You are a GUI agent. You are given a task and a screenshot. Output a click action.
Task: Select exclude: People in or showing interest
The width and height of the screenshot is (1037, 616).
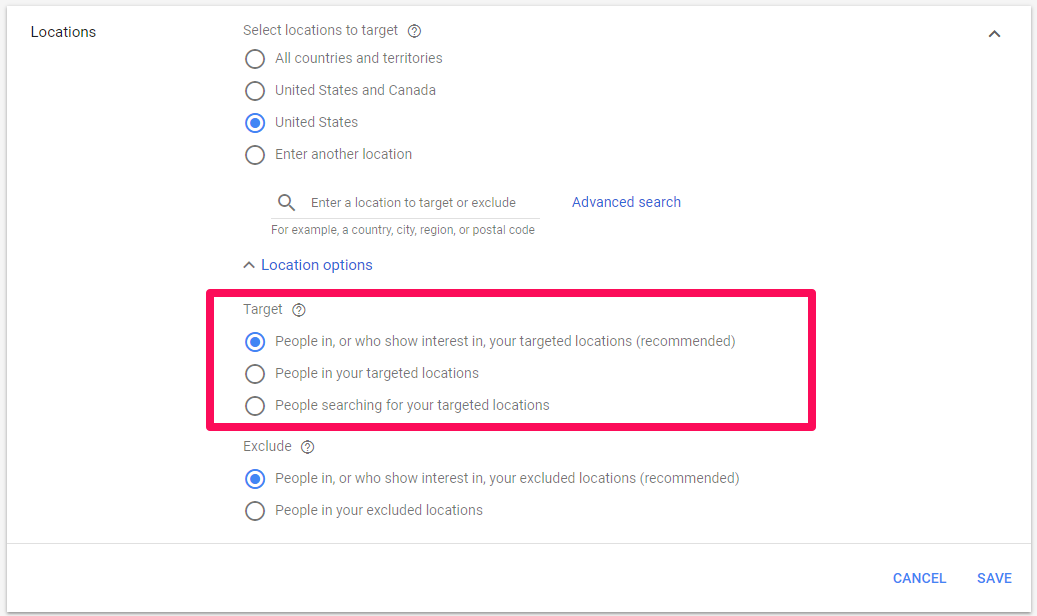pyautogui.click(x=256, y=479)
